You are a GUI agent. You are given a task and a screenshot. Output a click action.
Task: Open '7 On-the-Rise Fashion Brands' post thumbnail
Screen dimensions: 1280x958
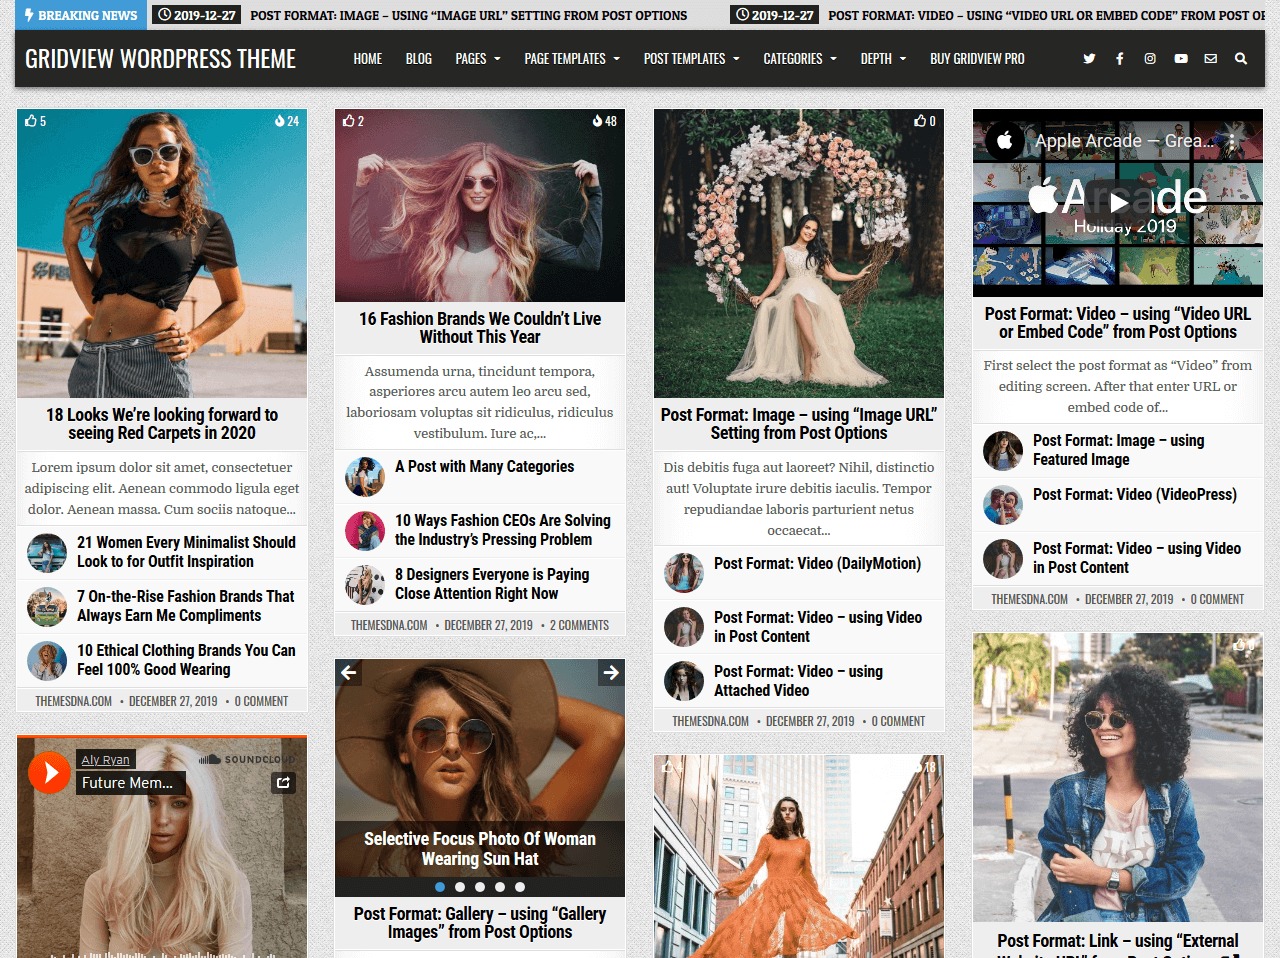click(47, 606)
